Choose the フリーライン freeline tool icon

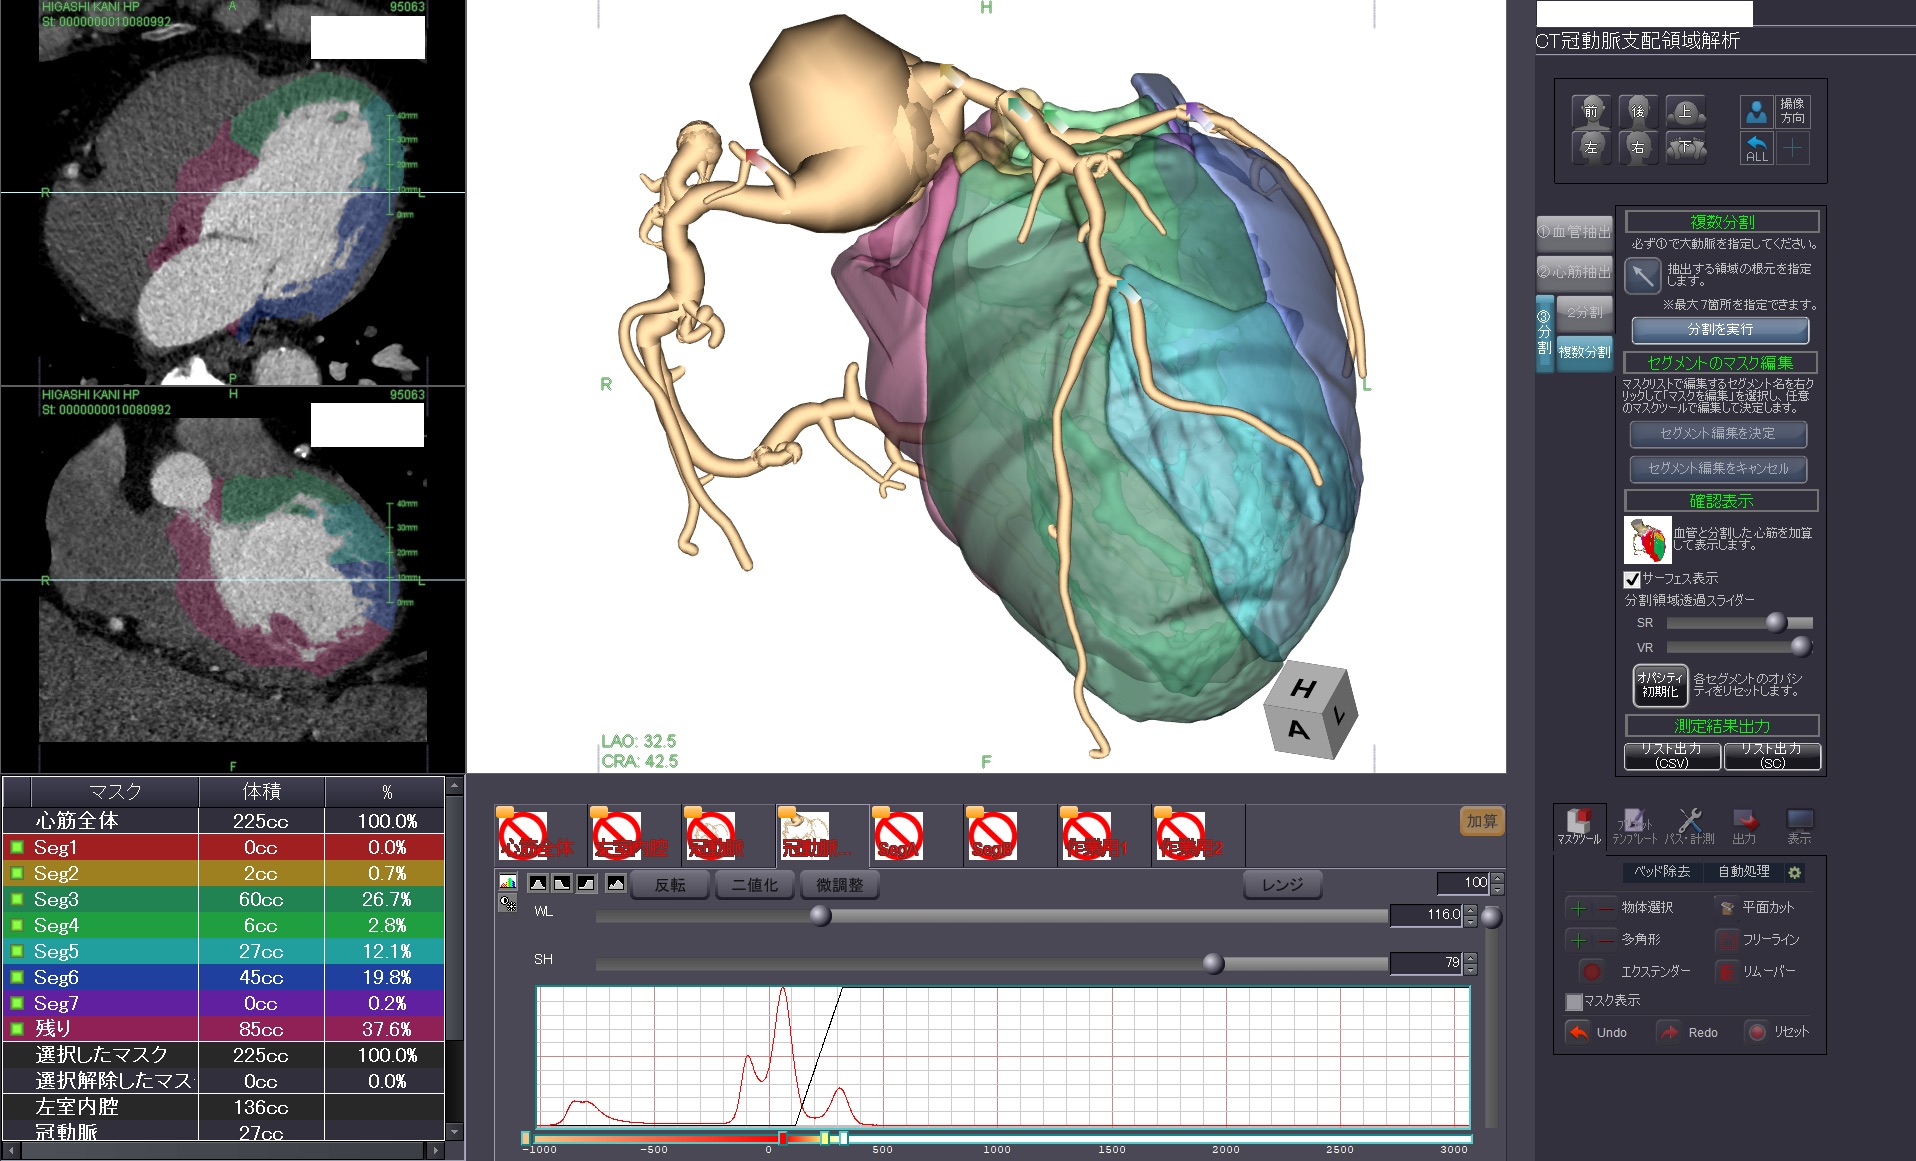point(1727,940)
